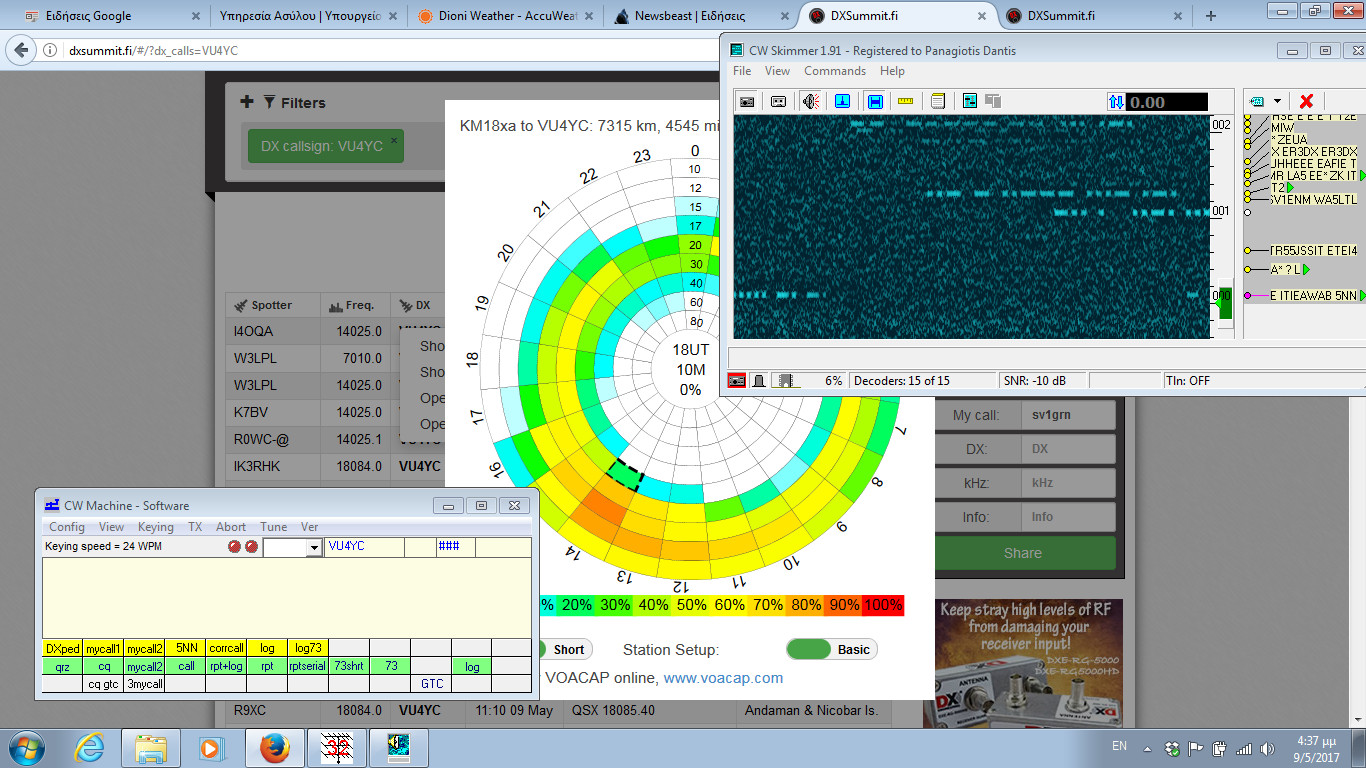The width and height of the screenshot is (1366, 768).
Task: Click the 73shrt macro button
Action: click(x=349, y=666)
